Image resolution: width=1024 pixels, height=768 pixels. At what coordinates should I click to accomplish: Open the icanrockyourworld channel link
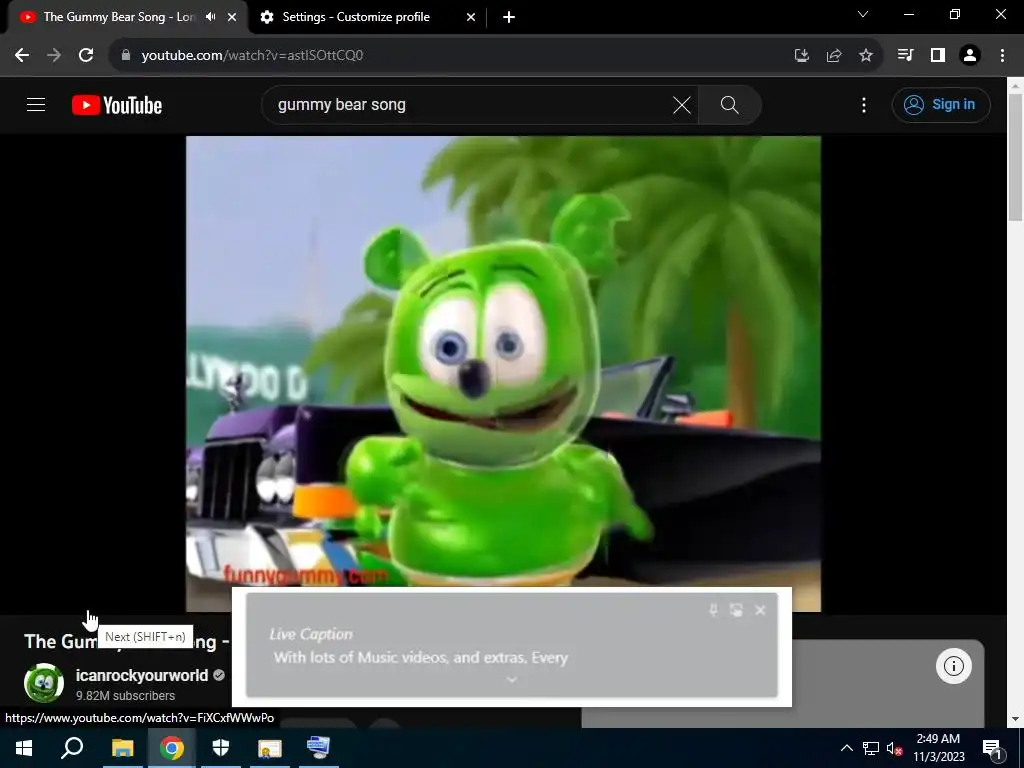[142, 675]
